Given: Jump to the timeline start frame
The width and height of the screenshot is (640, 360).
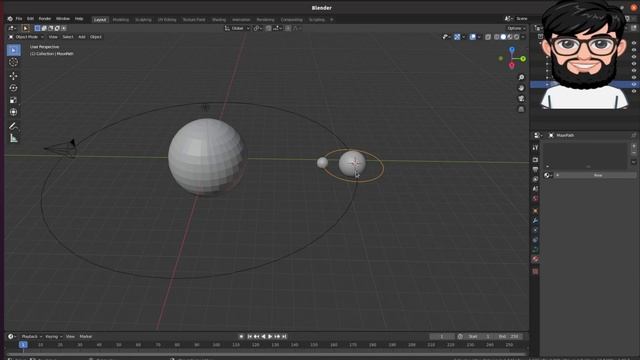Looking at the screenshot, I should tap(250, 336).
